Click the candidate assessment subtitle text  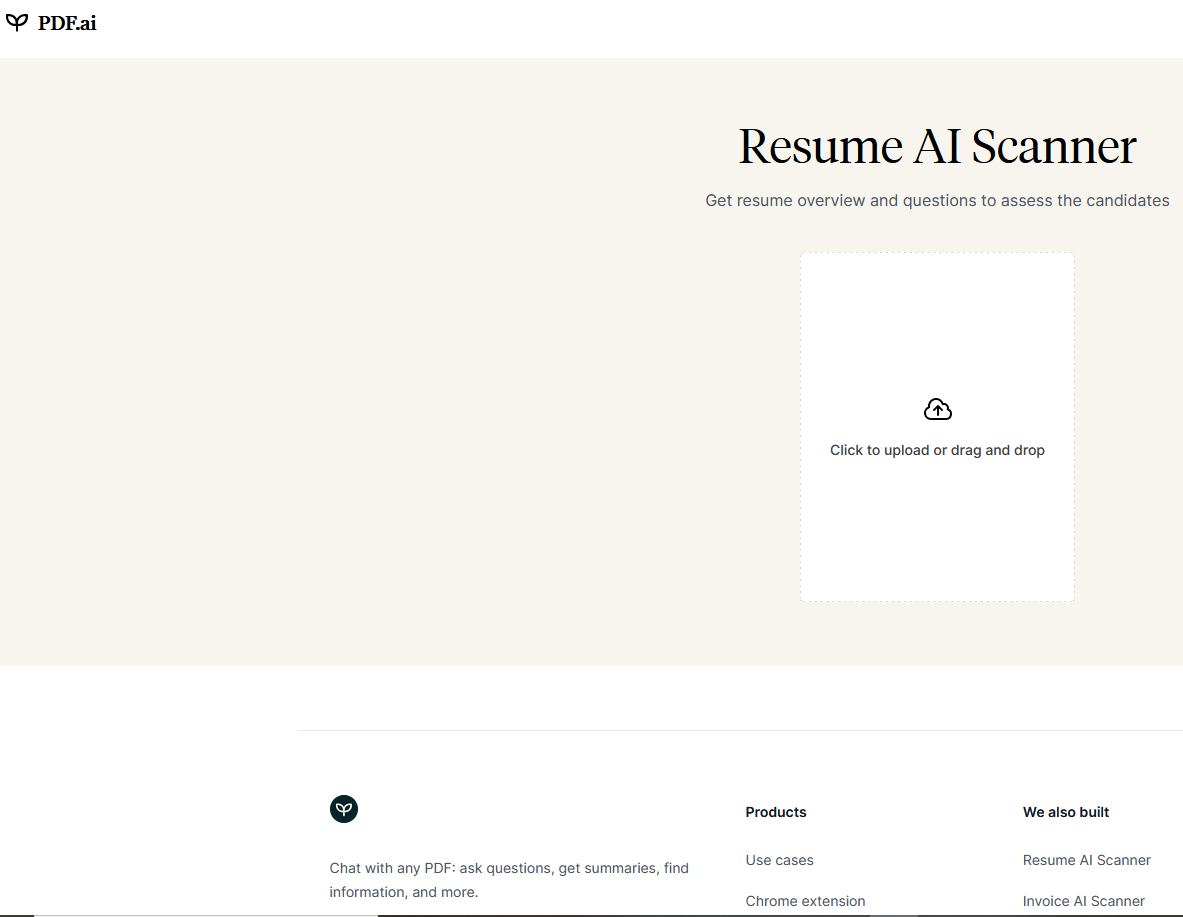click(937, 200)
